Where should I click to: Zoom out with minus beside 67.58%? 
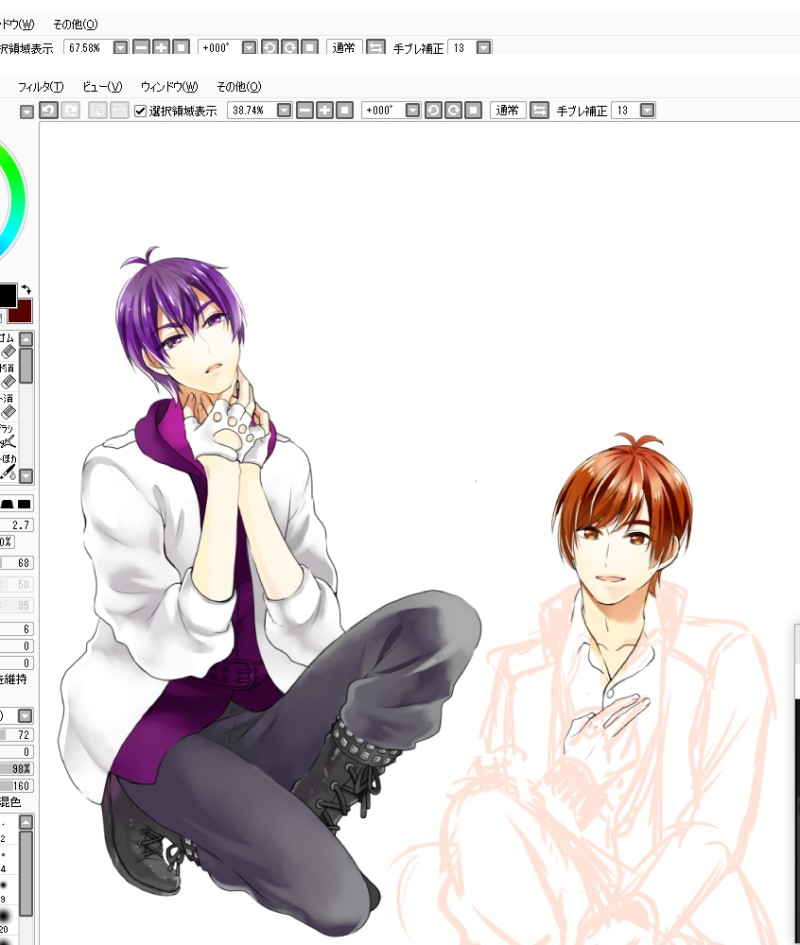click(141, 47)
